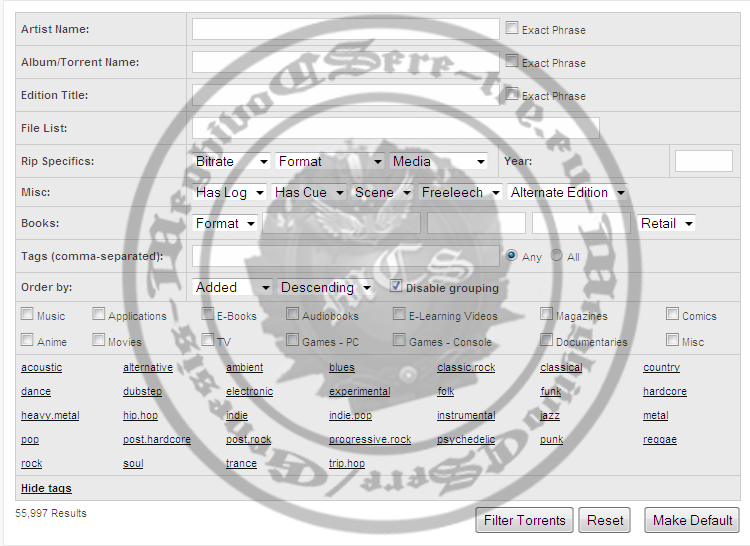Check the Audiobooks category checkbox

pos(292,314)
